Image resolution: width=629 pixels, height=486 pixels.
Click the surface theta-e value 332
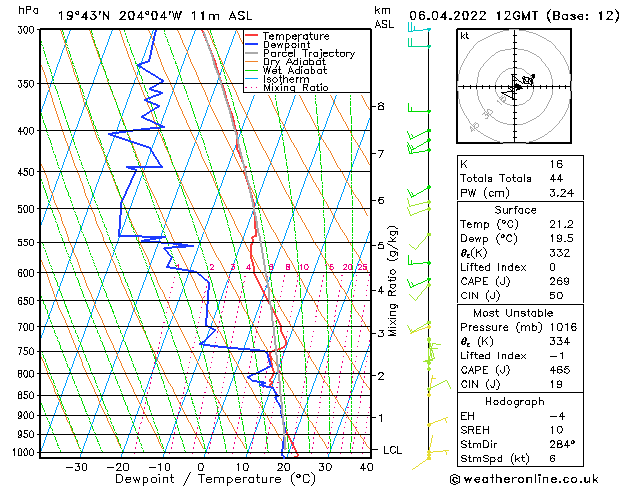click(560, 253)
